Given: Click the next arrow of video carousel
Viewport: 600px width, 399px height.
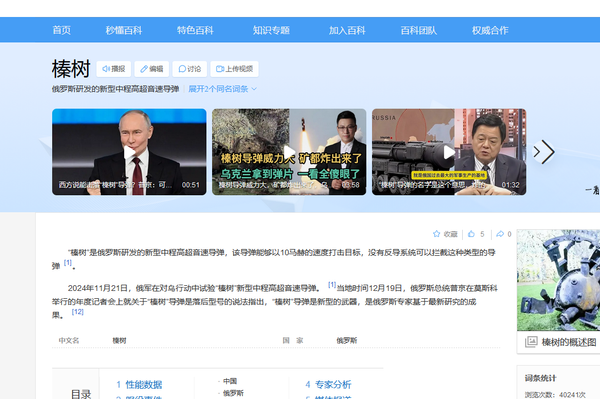Looking at the screenshot, I should (x=544, y=152).
